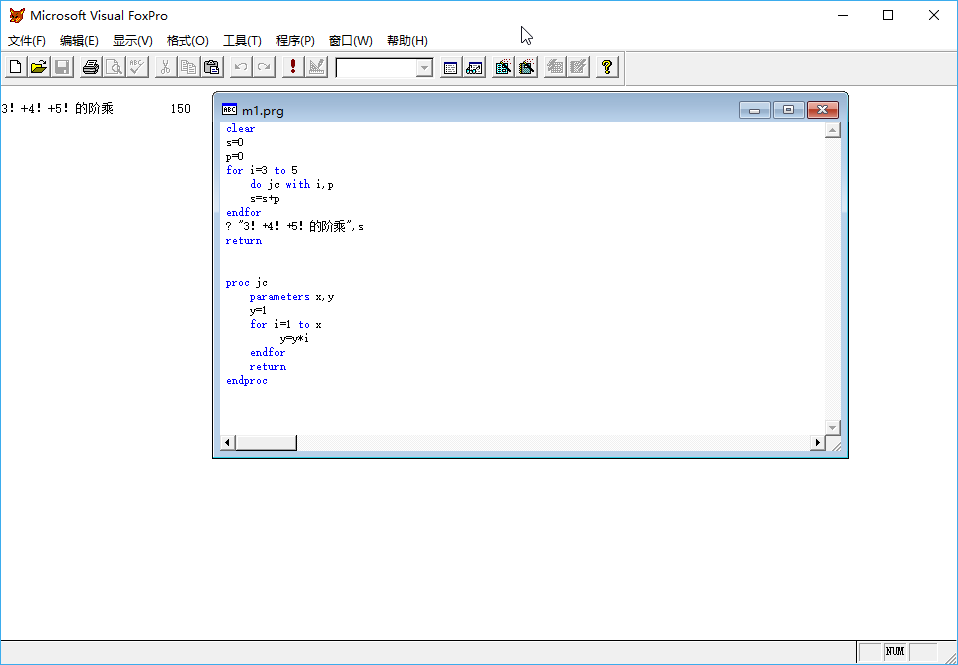The image size is (958, 665).
Task: Close the m1.prg editor window
Action: point(822,110)
